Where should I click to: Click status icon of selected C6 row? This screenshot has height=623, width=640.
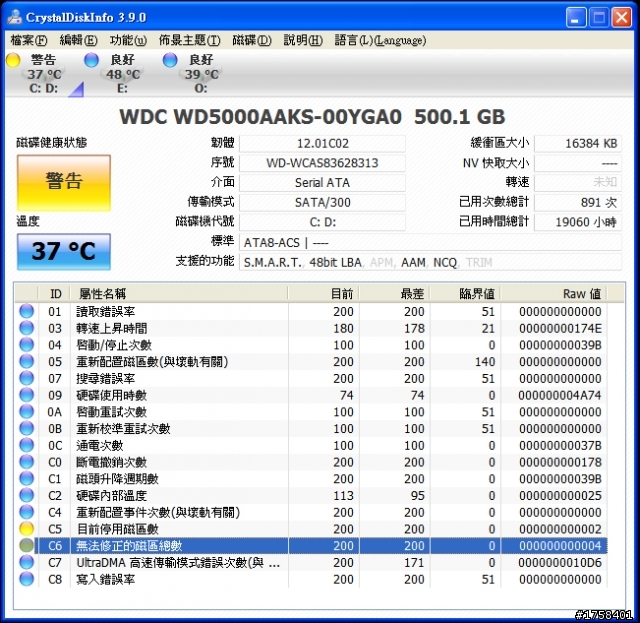click(27, 545)
